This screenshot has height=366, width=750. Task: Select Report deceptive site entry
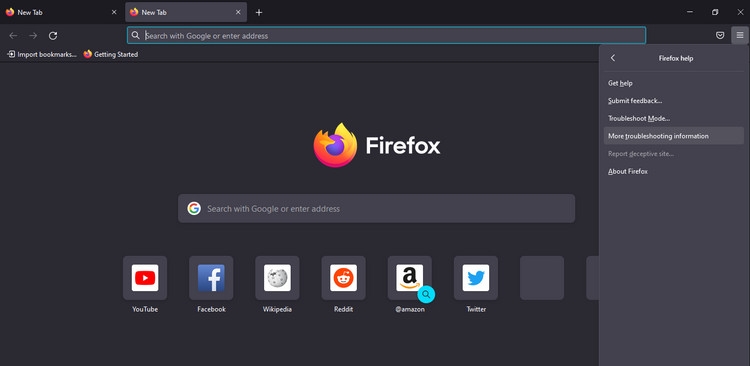click(x=674, y=154)
